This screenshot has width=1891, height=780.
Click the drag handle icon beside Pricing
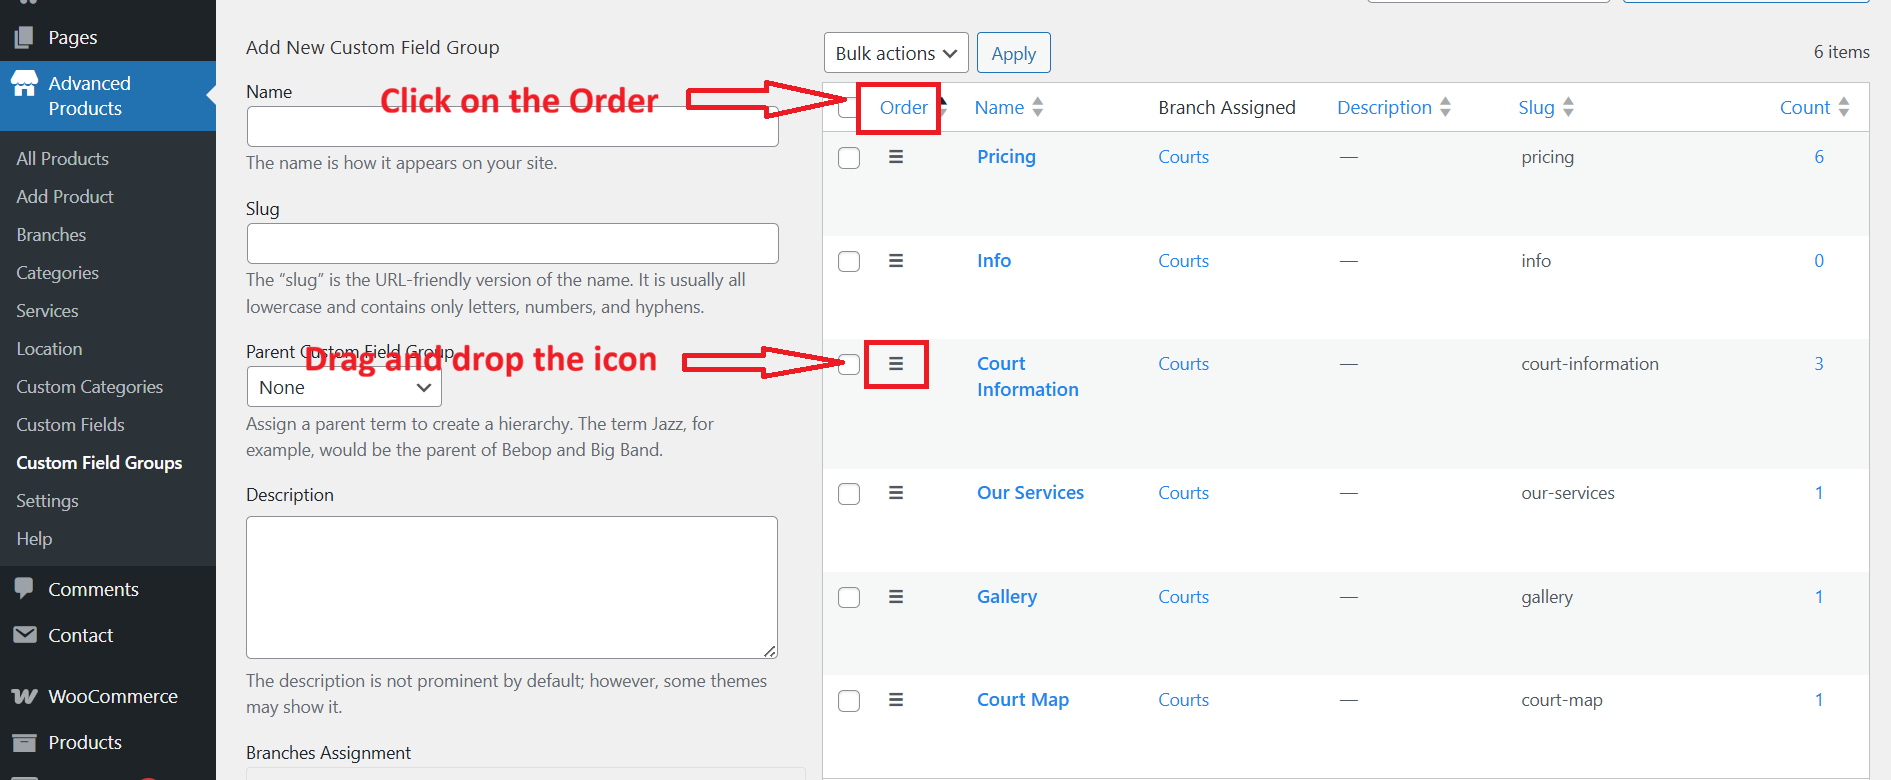pos(895,157)
